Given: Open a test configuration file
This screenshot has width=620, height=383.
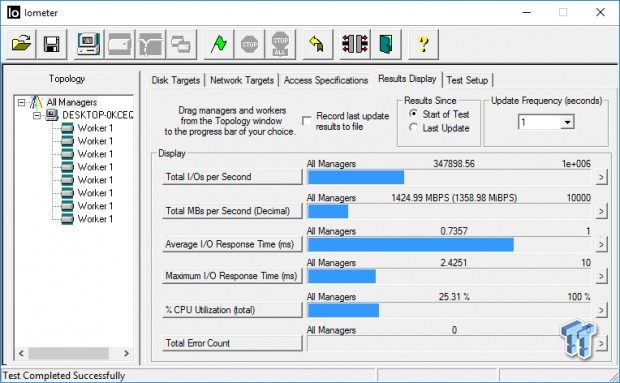Looking at the screenshot, I should pyautogui.click(x=21, y=44).
